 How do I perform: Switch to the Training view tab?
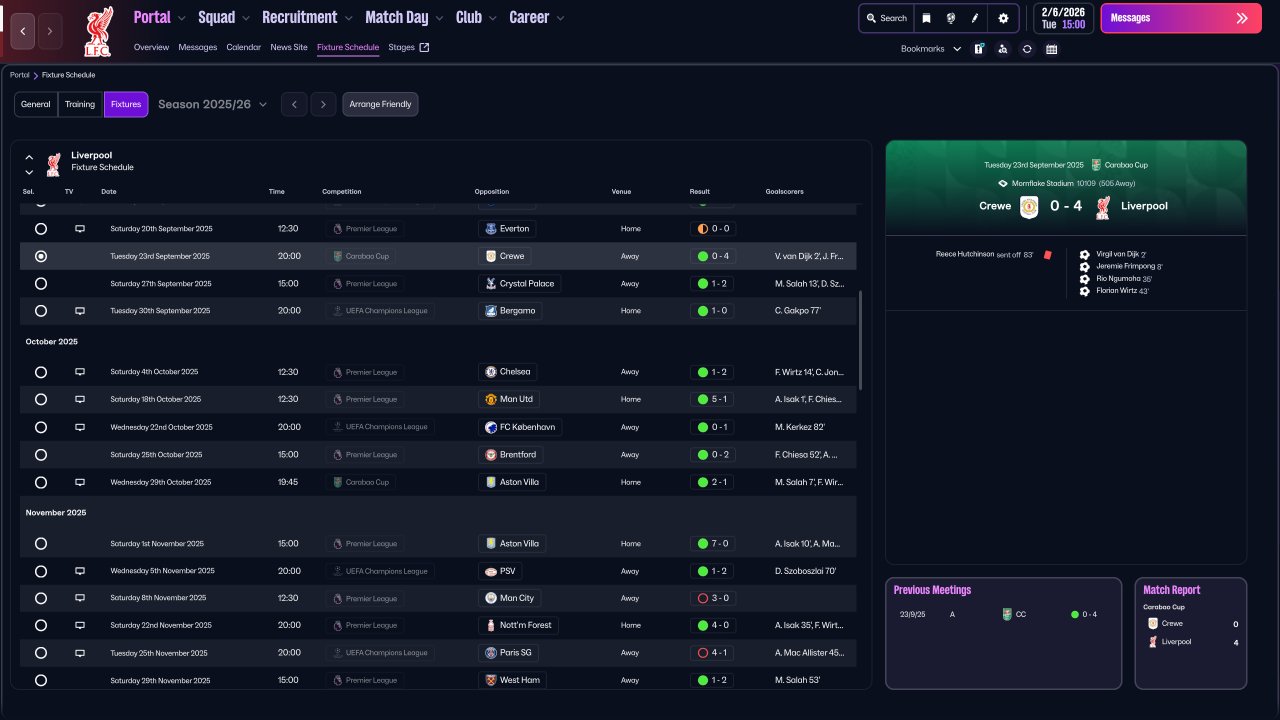pyautogui.click(x=80, y=104)
